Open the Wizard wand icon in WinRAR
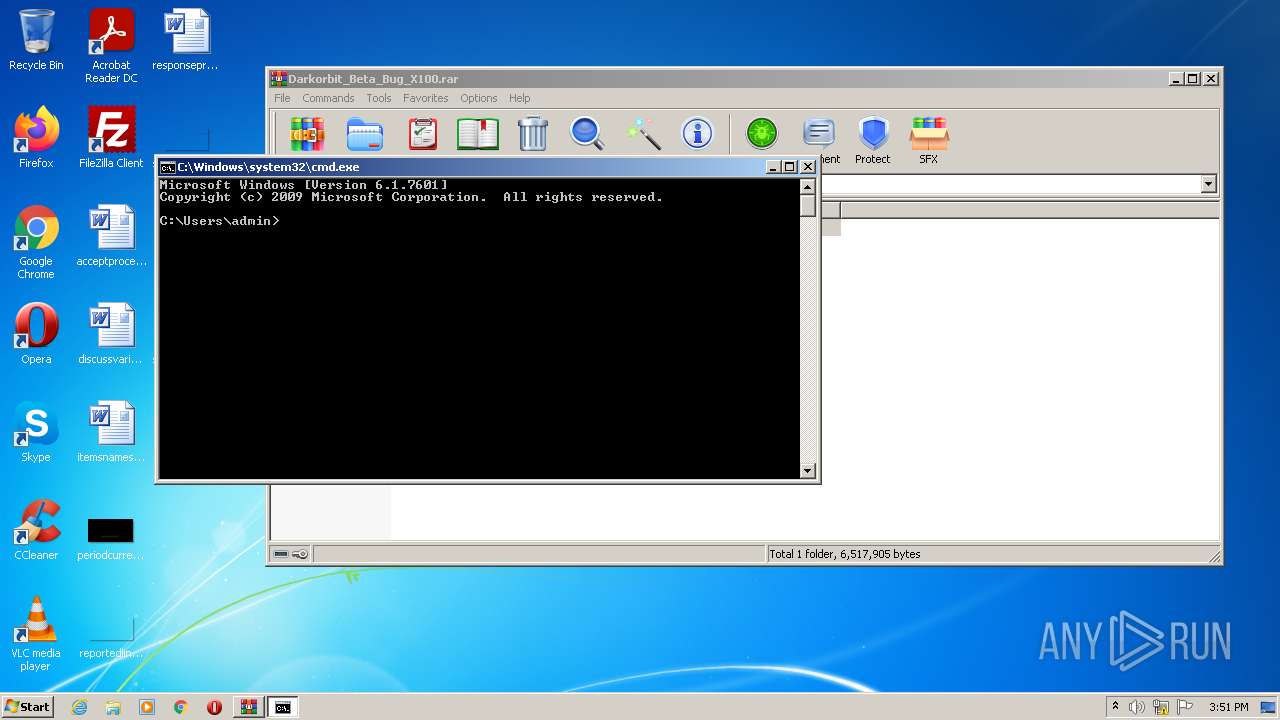The height and width of the screenshot is (720, 1280). [x=643, y=133]
